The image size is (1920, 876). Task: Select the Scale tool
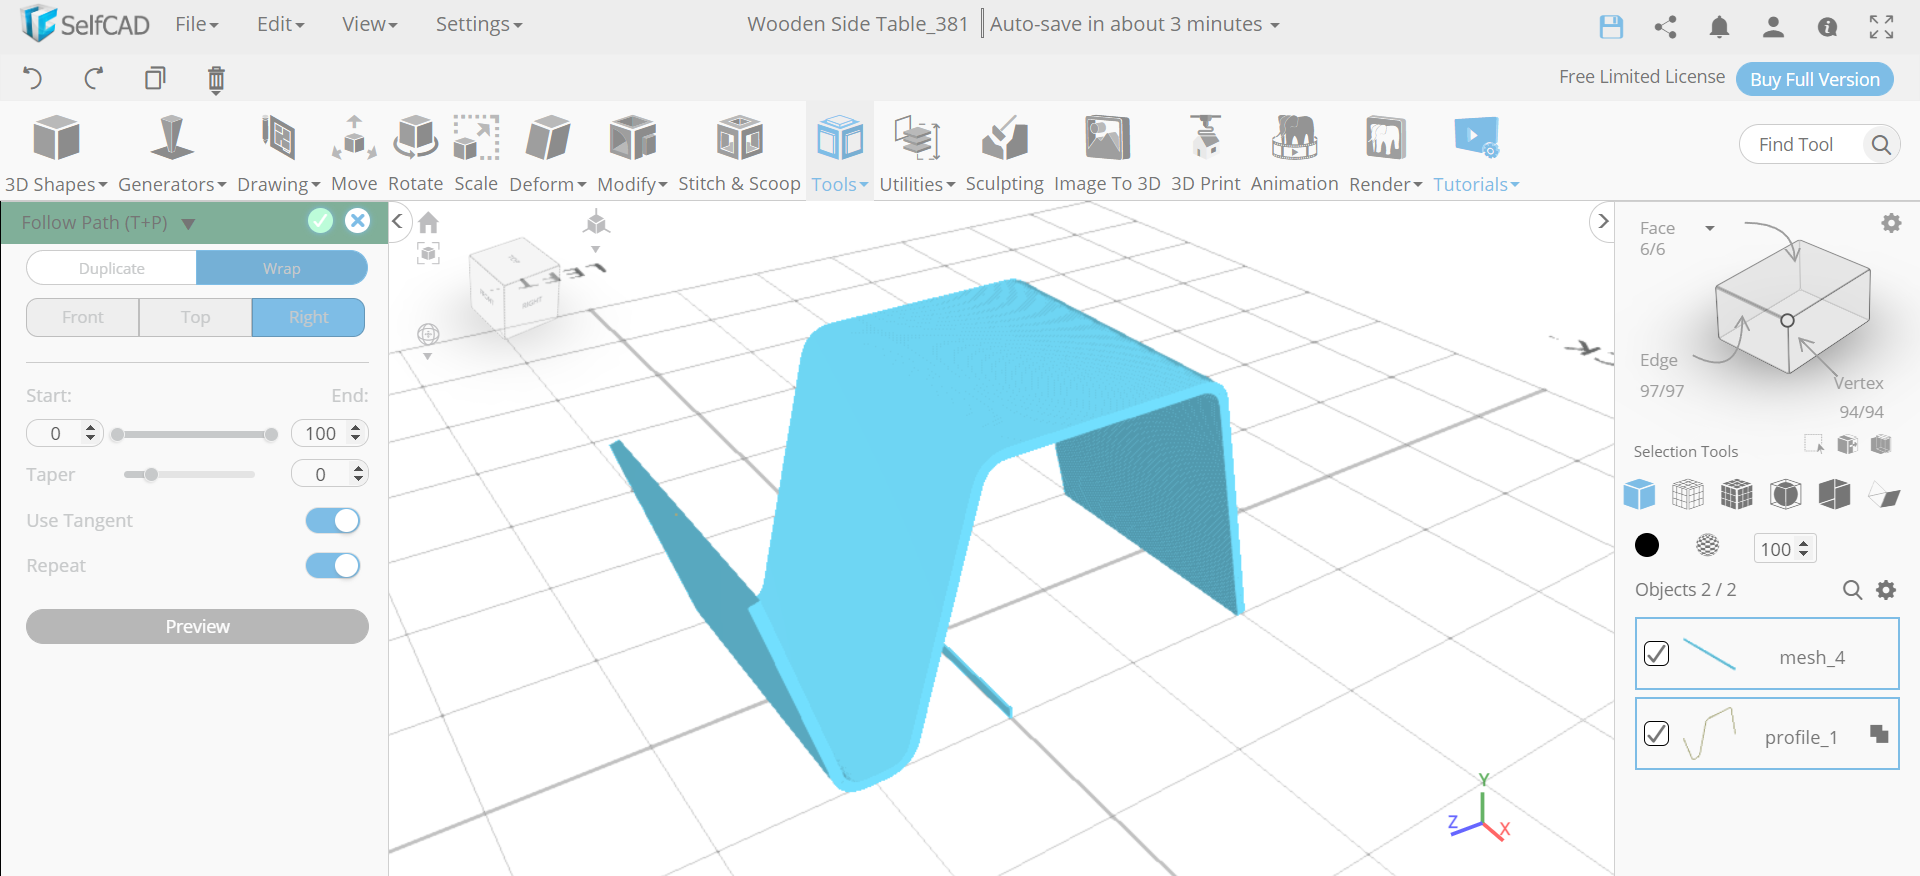click(x=476, y=153)
